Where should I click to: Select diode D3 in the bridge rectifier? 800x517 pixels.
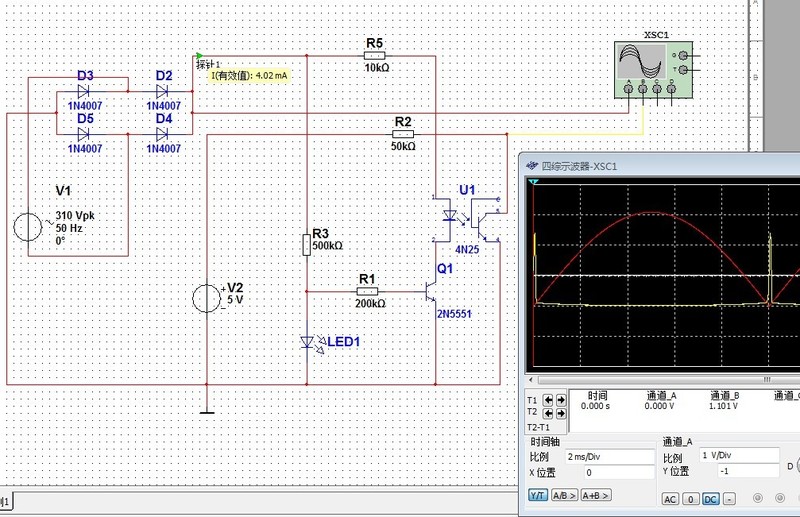(84, 91)
